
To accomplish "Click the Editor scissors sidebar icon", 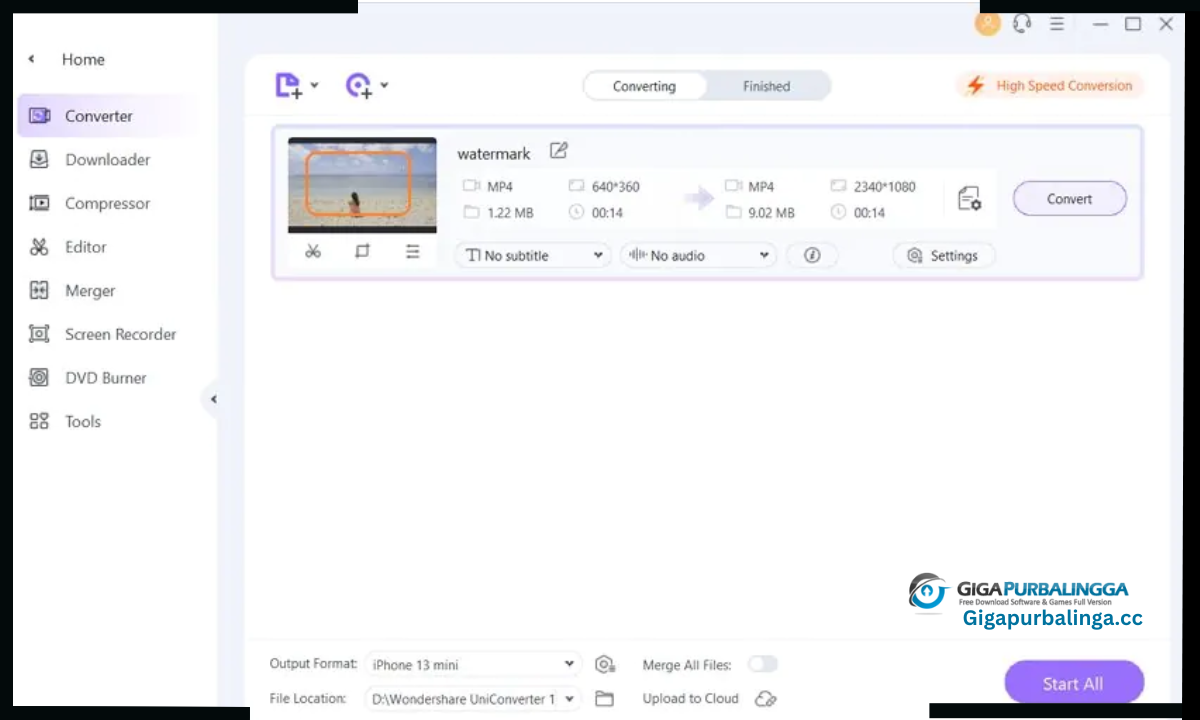I will [39, 247].
